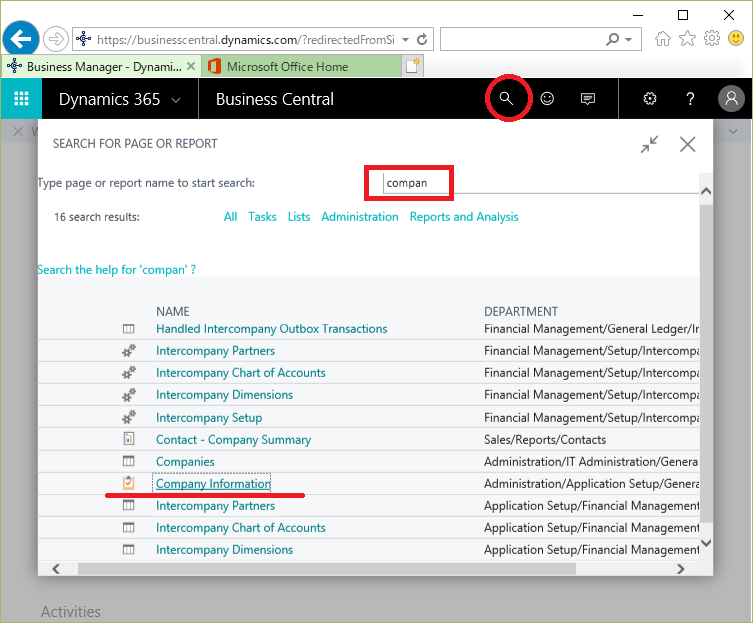
Task: Filter search results by Tasks
Action: click(262, 217)
